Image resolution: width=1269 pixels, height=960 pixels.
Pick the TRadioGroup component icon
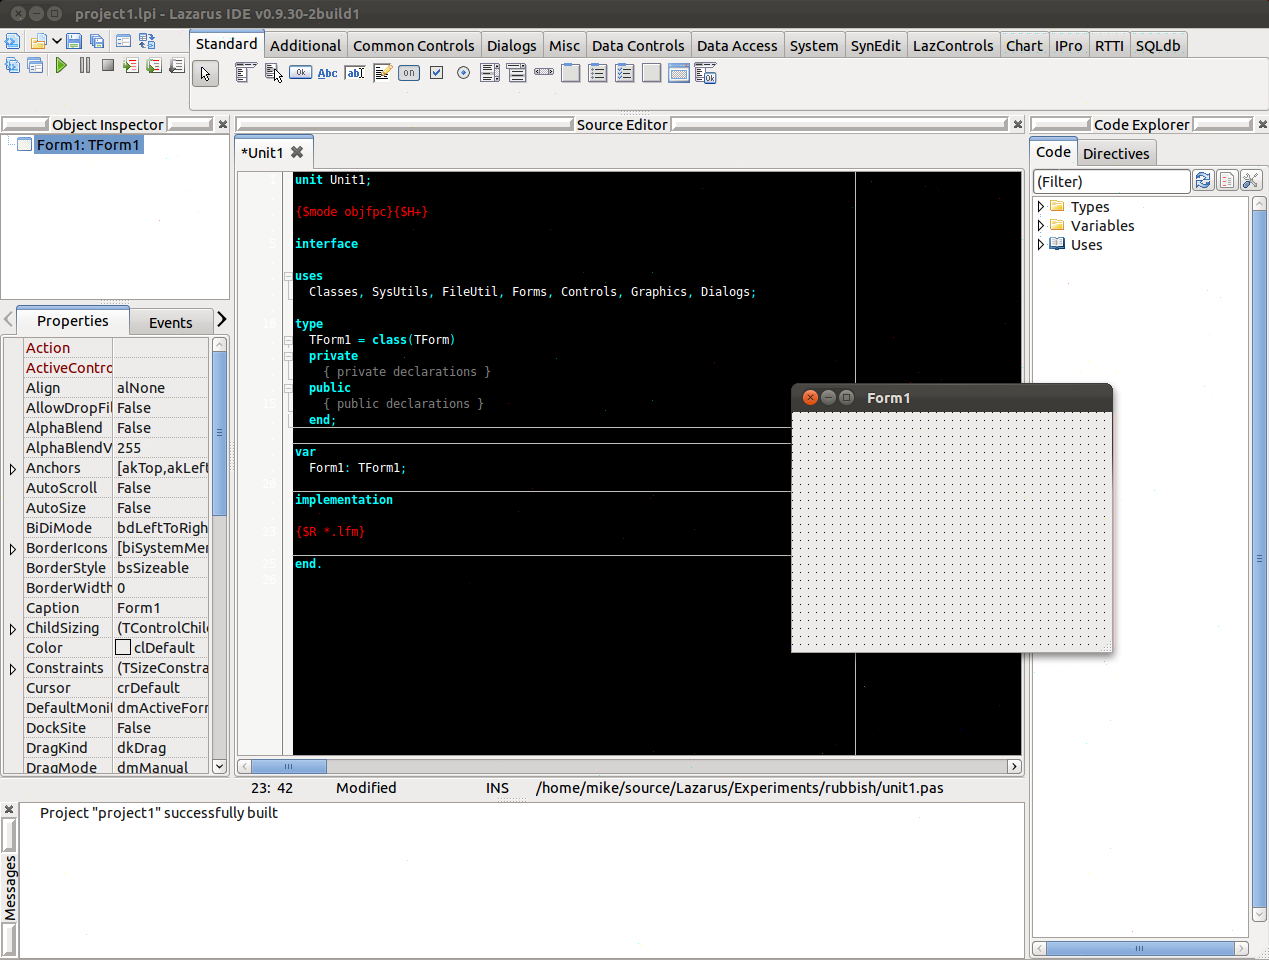click(598, 73)
